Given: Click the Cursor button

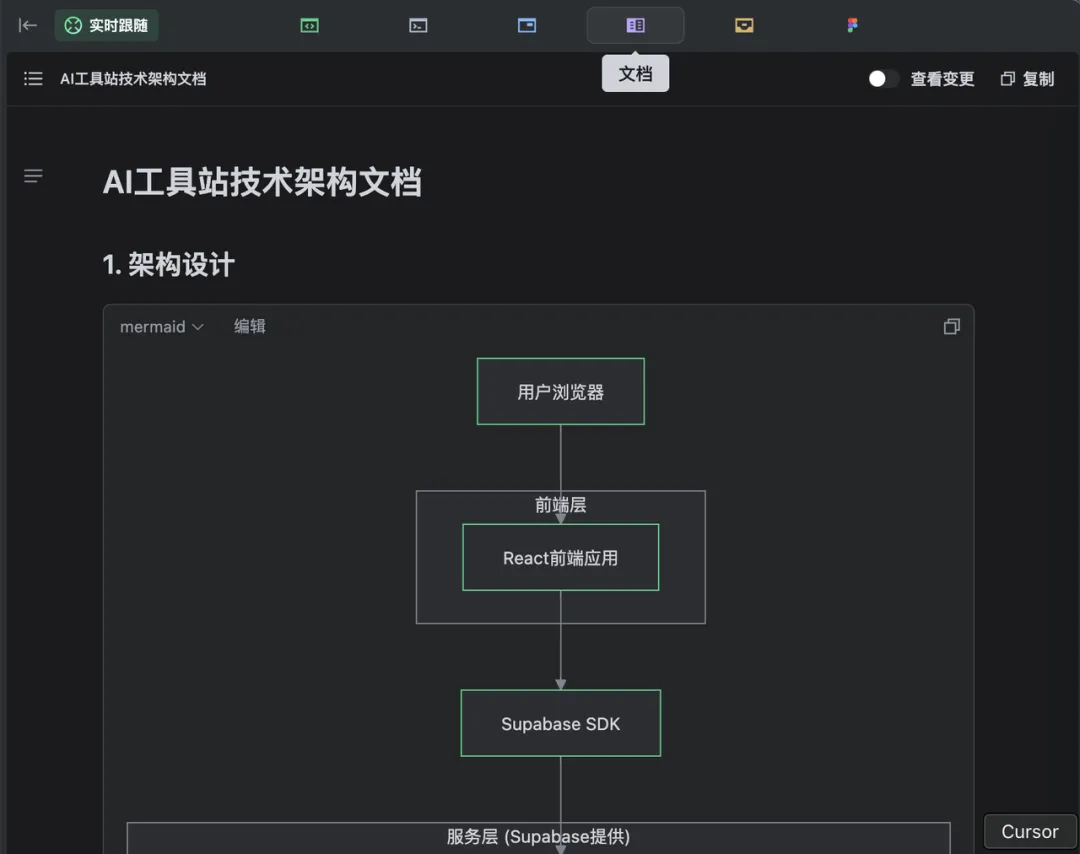Looking at the screenshot, I should click(x=1030, y=832).
